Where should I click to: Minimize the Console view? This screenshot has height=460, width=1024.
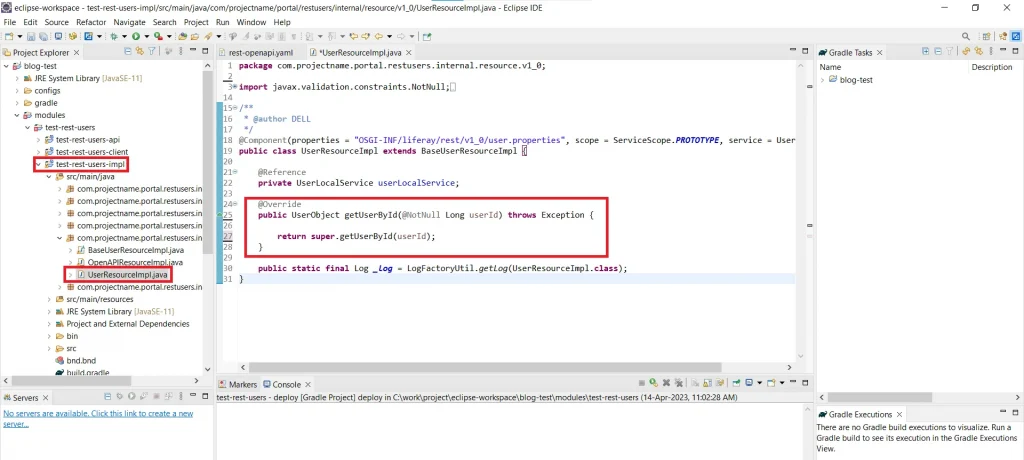[793, 382]
